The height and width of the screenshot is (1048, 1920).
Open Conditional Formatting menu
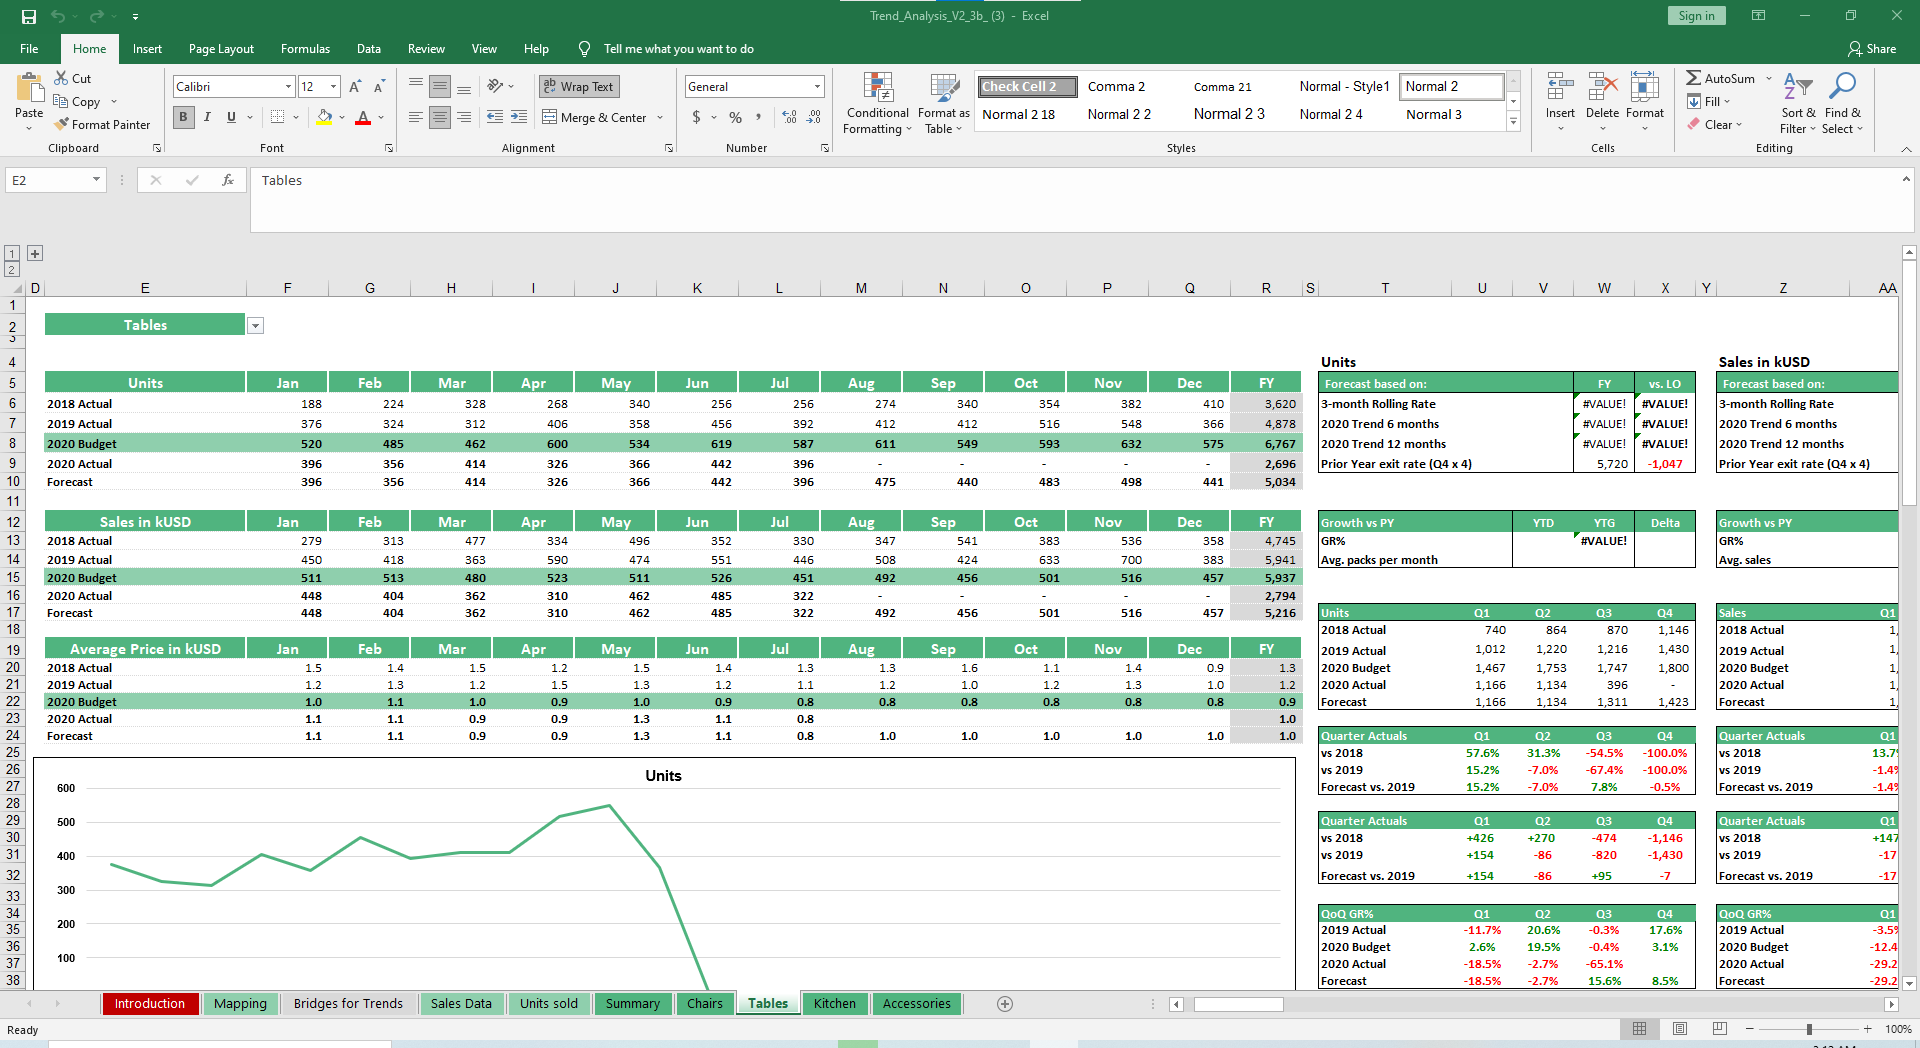click(x=877, y=104)
